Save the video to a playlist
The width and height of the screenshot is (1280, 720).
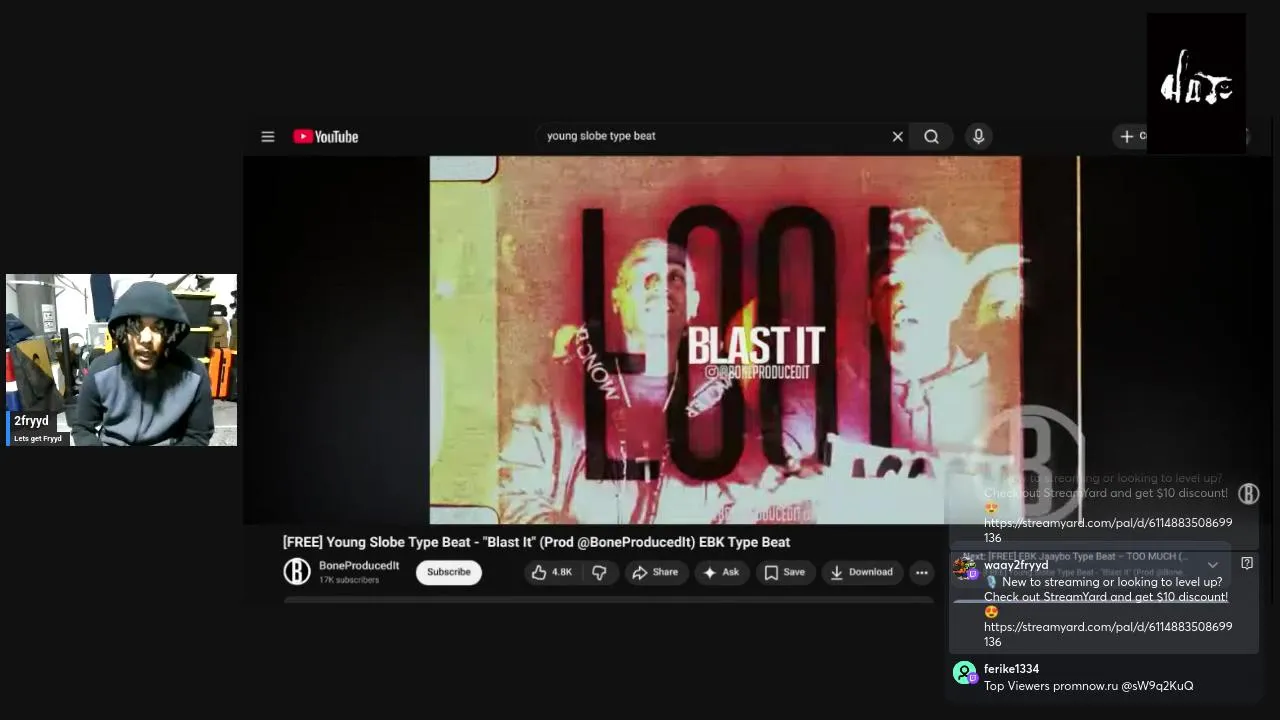coord(785,572)
